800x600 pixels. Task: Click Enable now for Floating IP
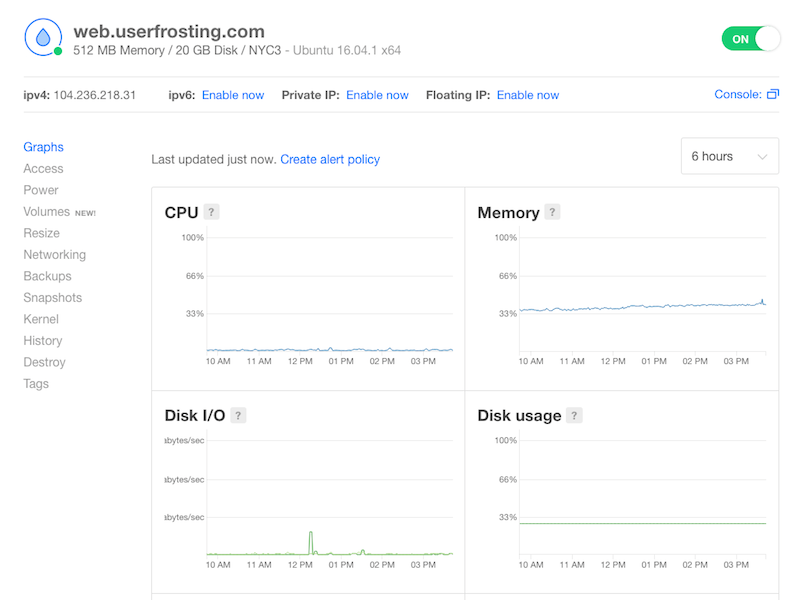pyautogui.click(x=528, y=95)
